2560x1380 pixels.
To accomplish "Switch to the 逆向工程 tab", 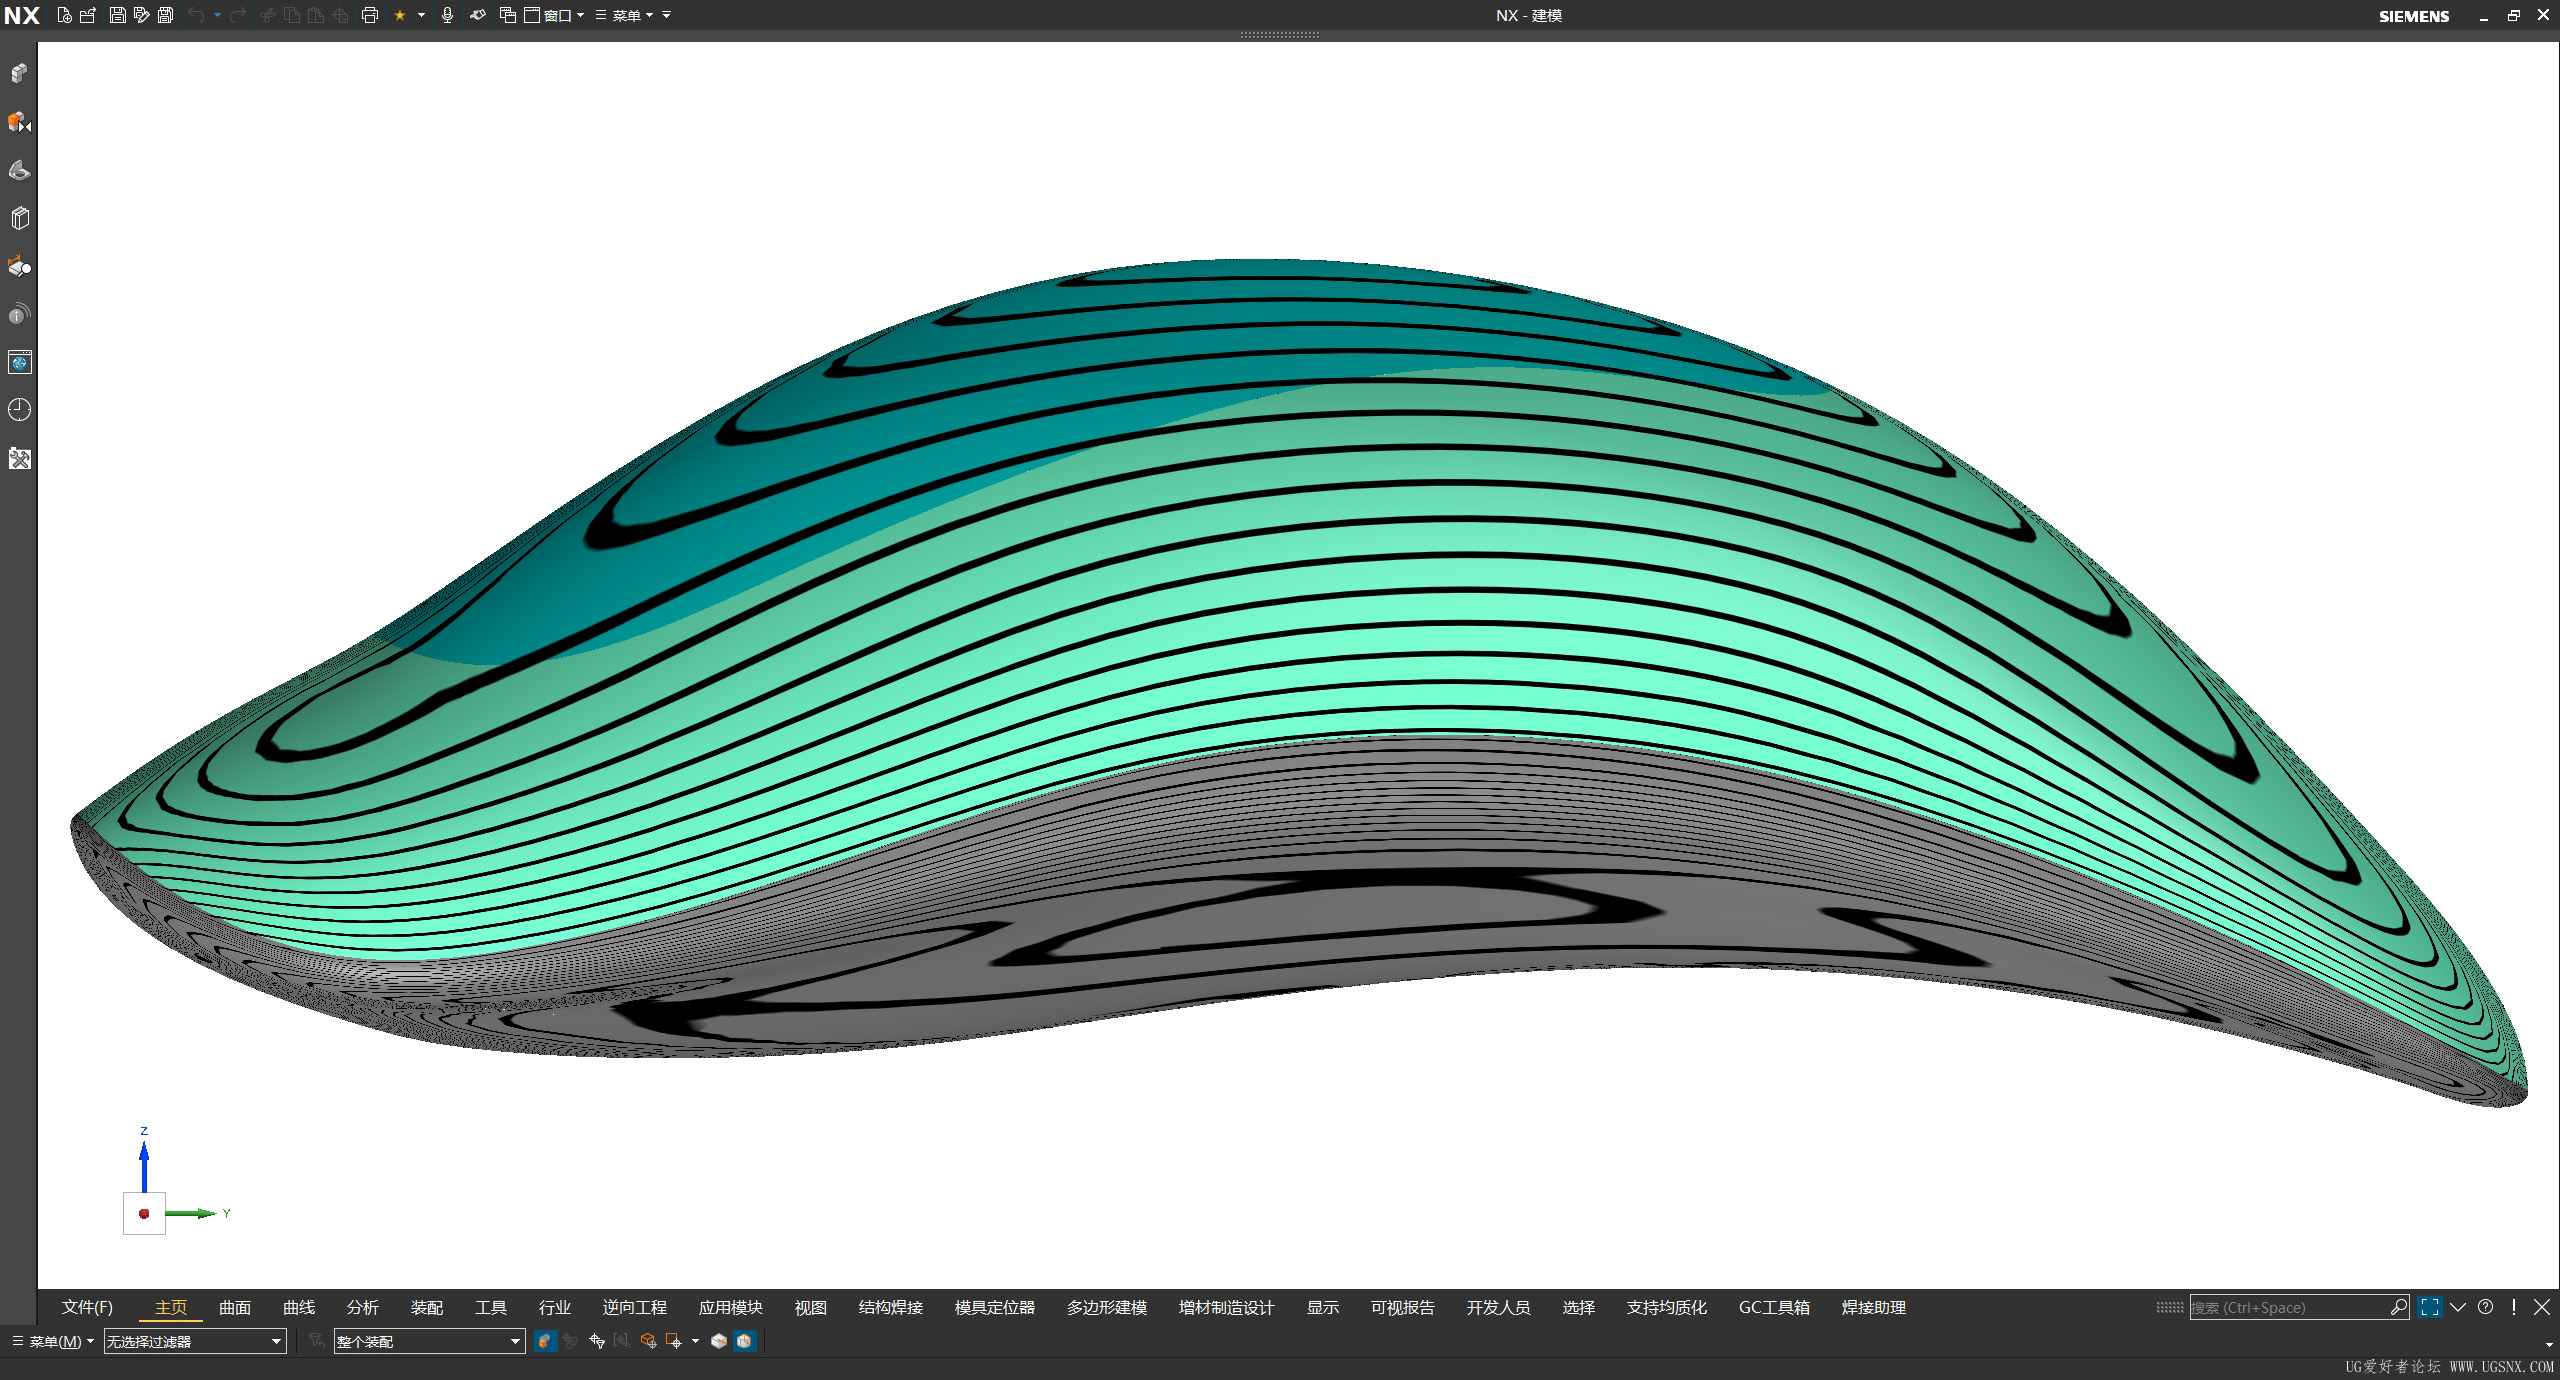I will 634,1307.
